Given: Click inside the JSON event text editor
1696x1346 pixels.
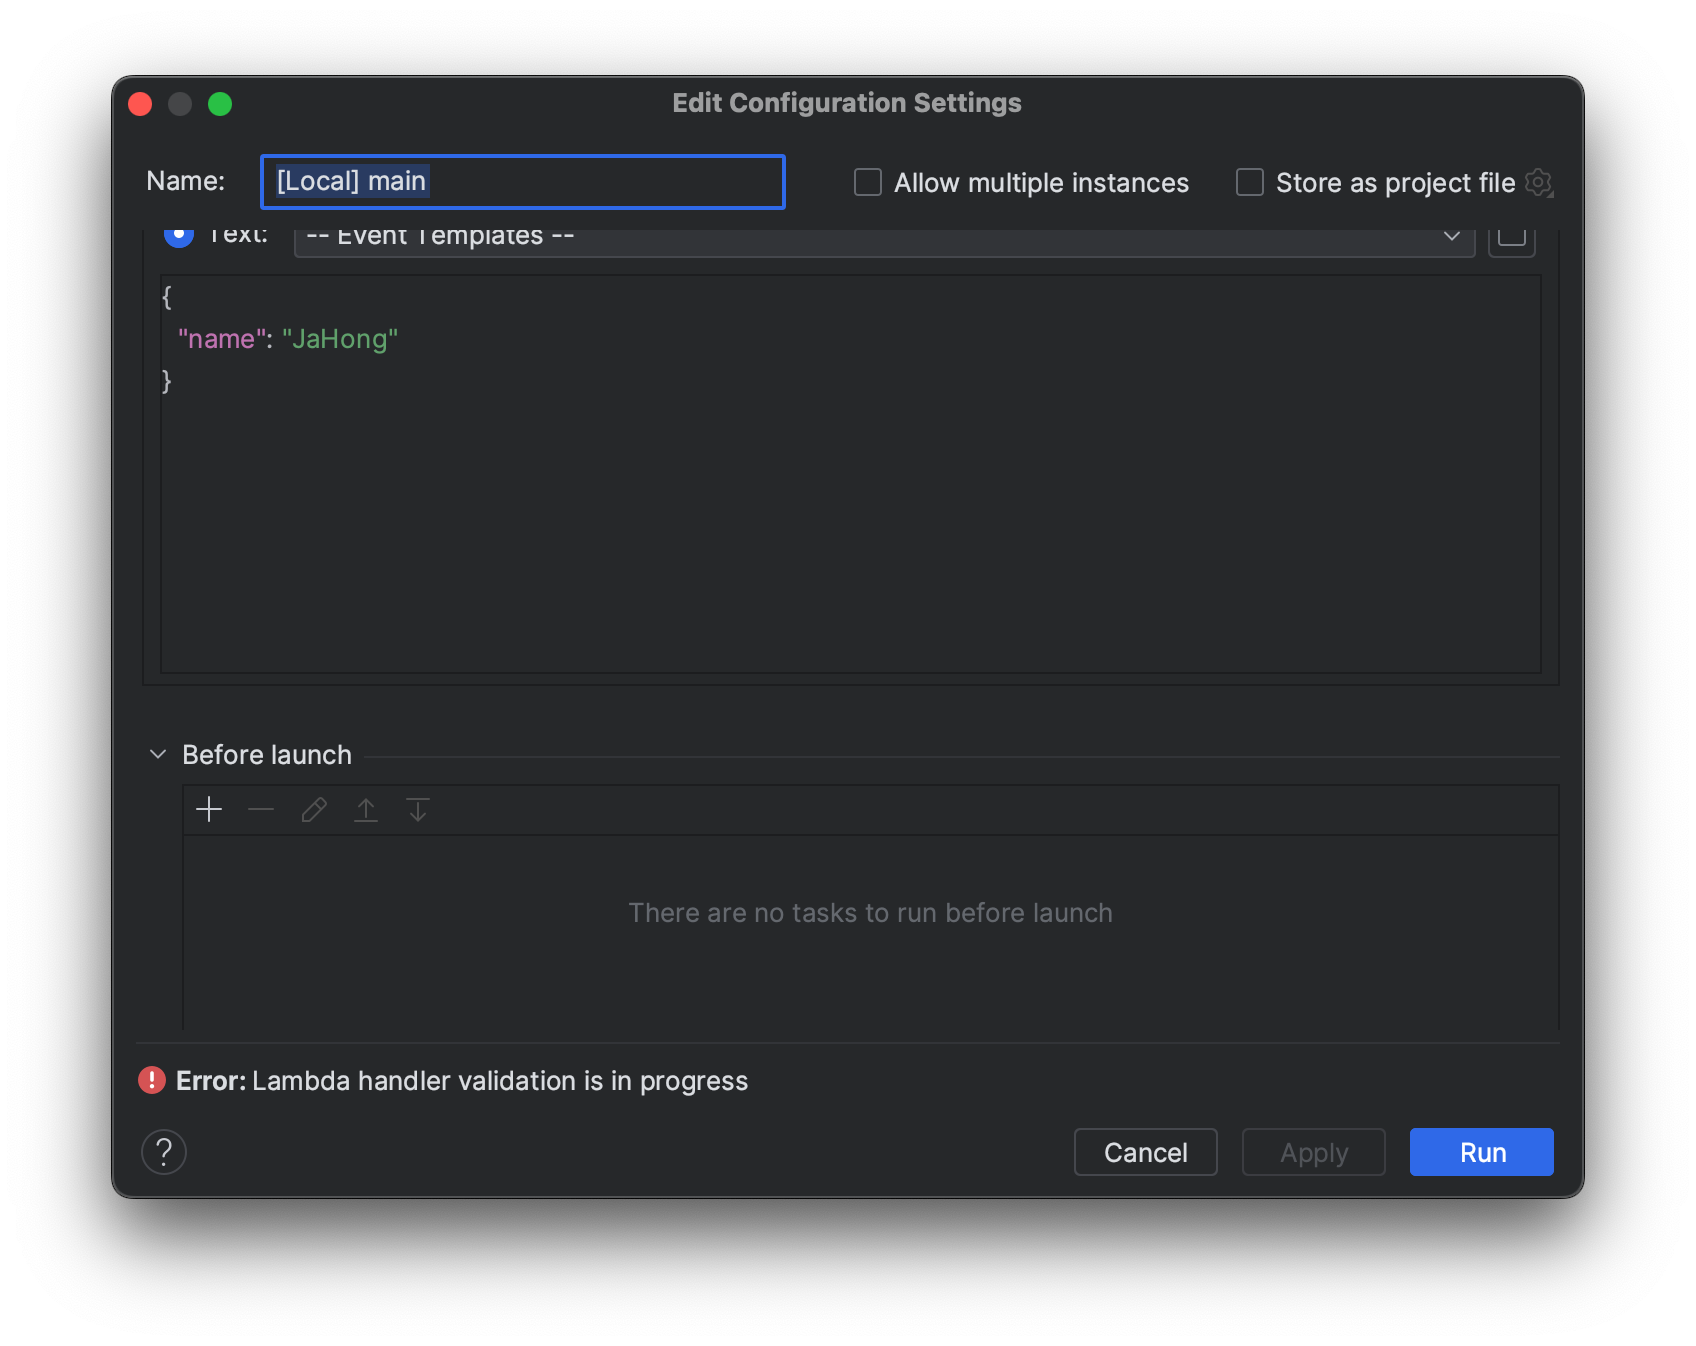Looking at the screenshot, I should click(850, 474).
